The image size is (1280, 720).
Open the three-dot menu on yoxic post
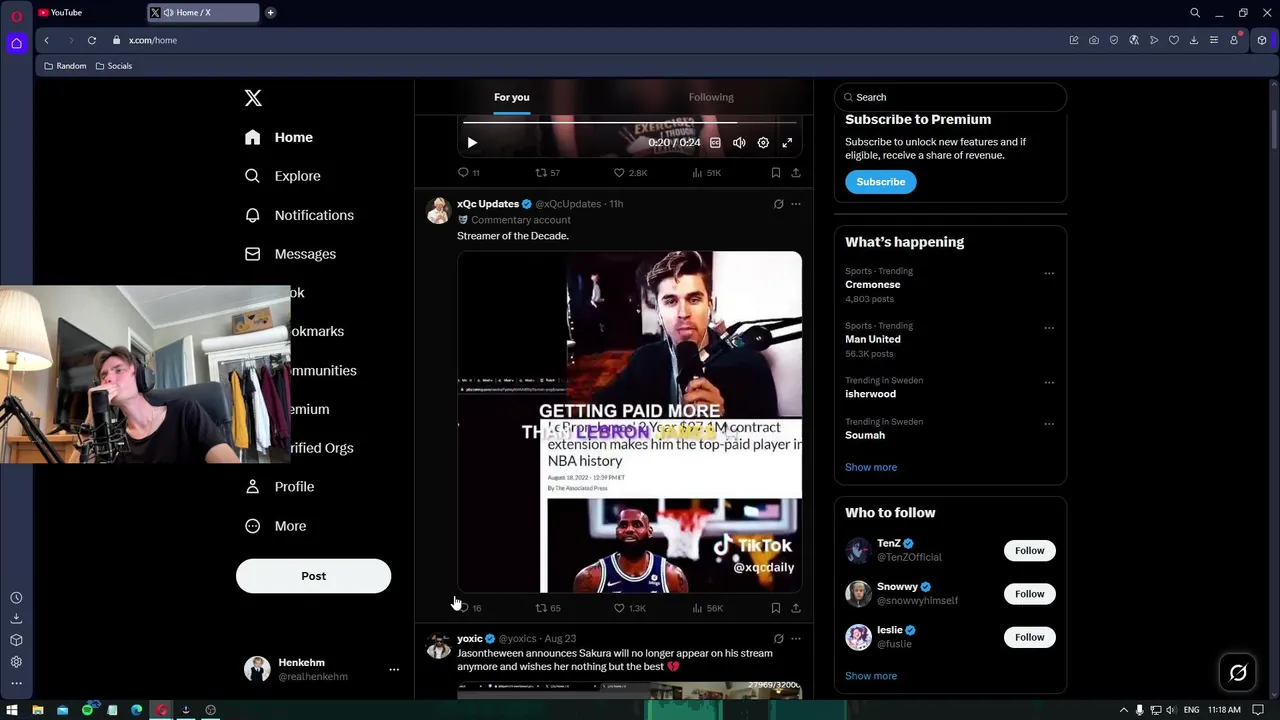coord(796,639)
